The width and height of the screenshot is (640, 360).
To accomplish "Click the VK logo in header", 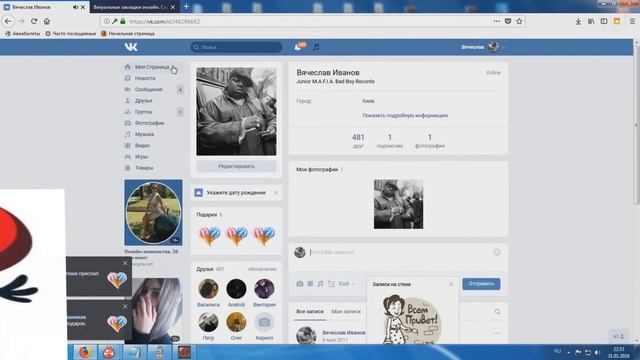I will (x=131, y=47).
